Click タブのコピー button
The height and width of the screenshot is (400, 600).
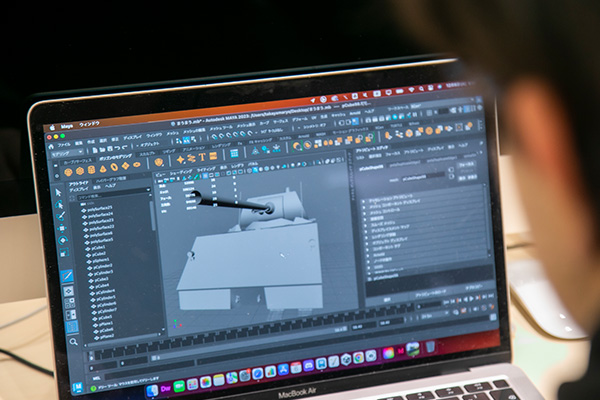click(x=474, y=288)
